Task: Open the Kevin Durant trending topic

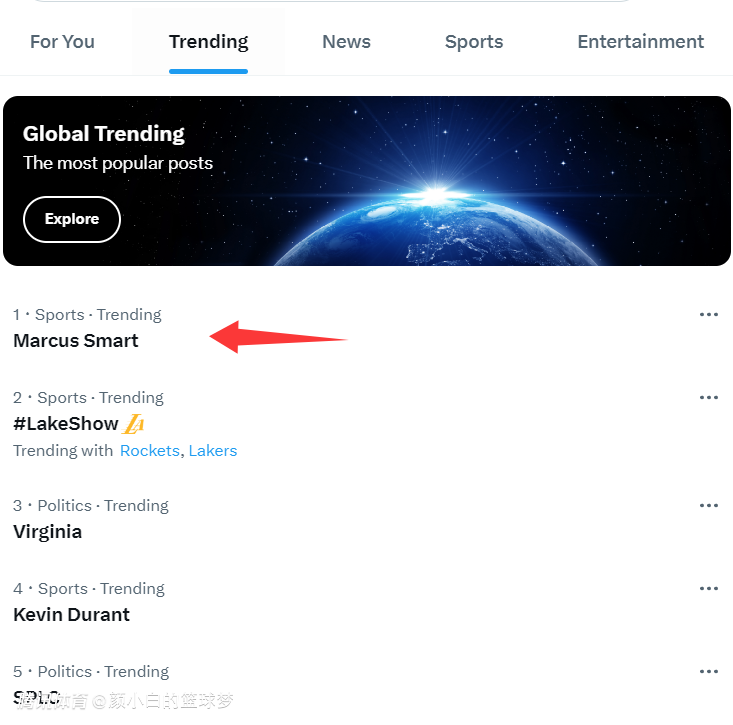Action: 72,615
